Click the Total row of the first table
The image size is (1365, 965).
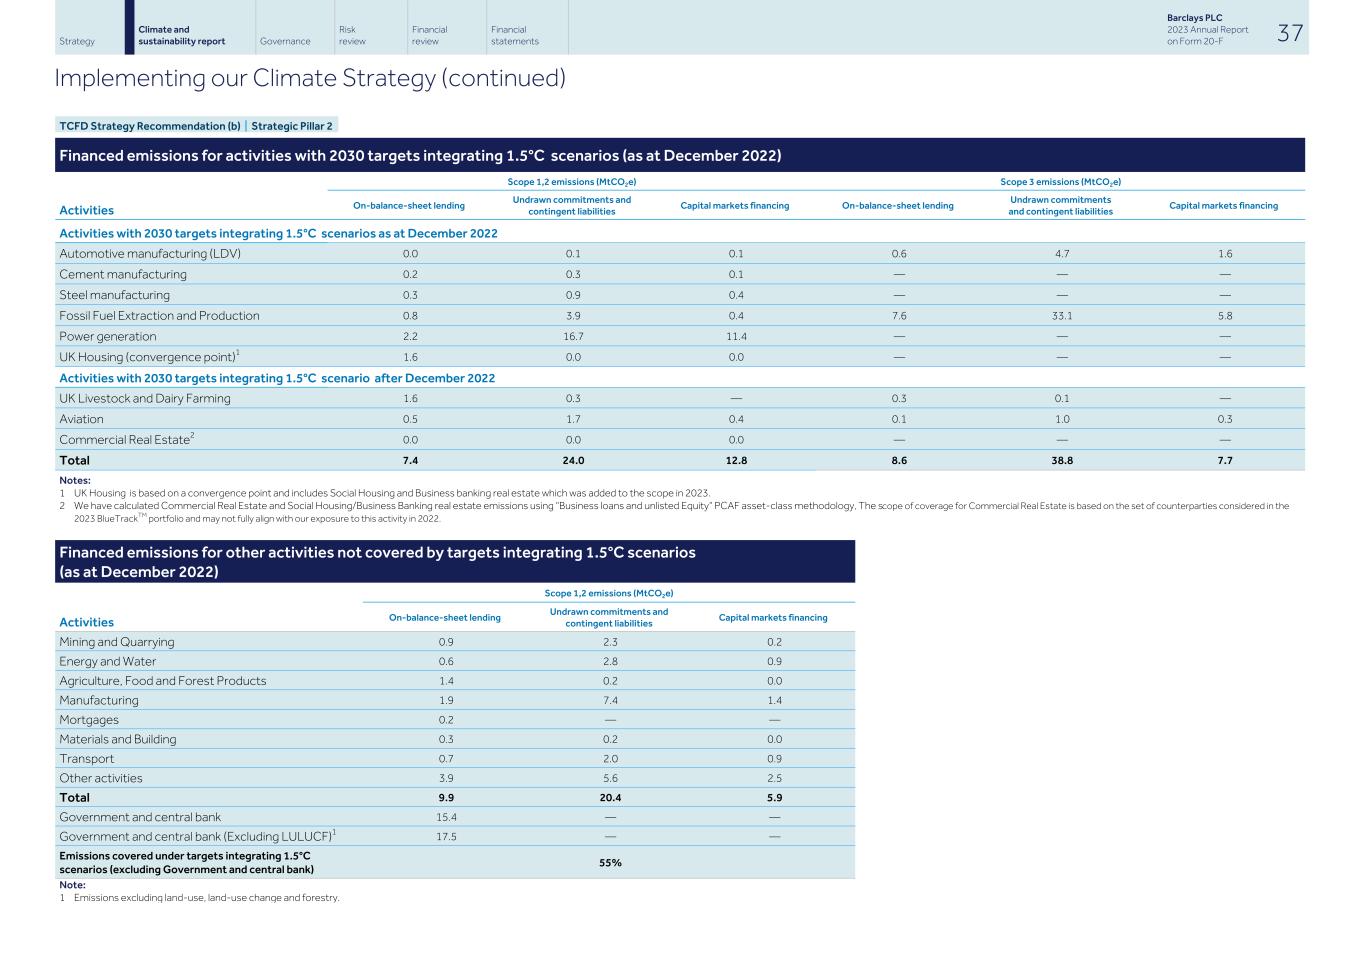point(75,459)
